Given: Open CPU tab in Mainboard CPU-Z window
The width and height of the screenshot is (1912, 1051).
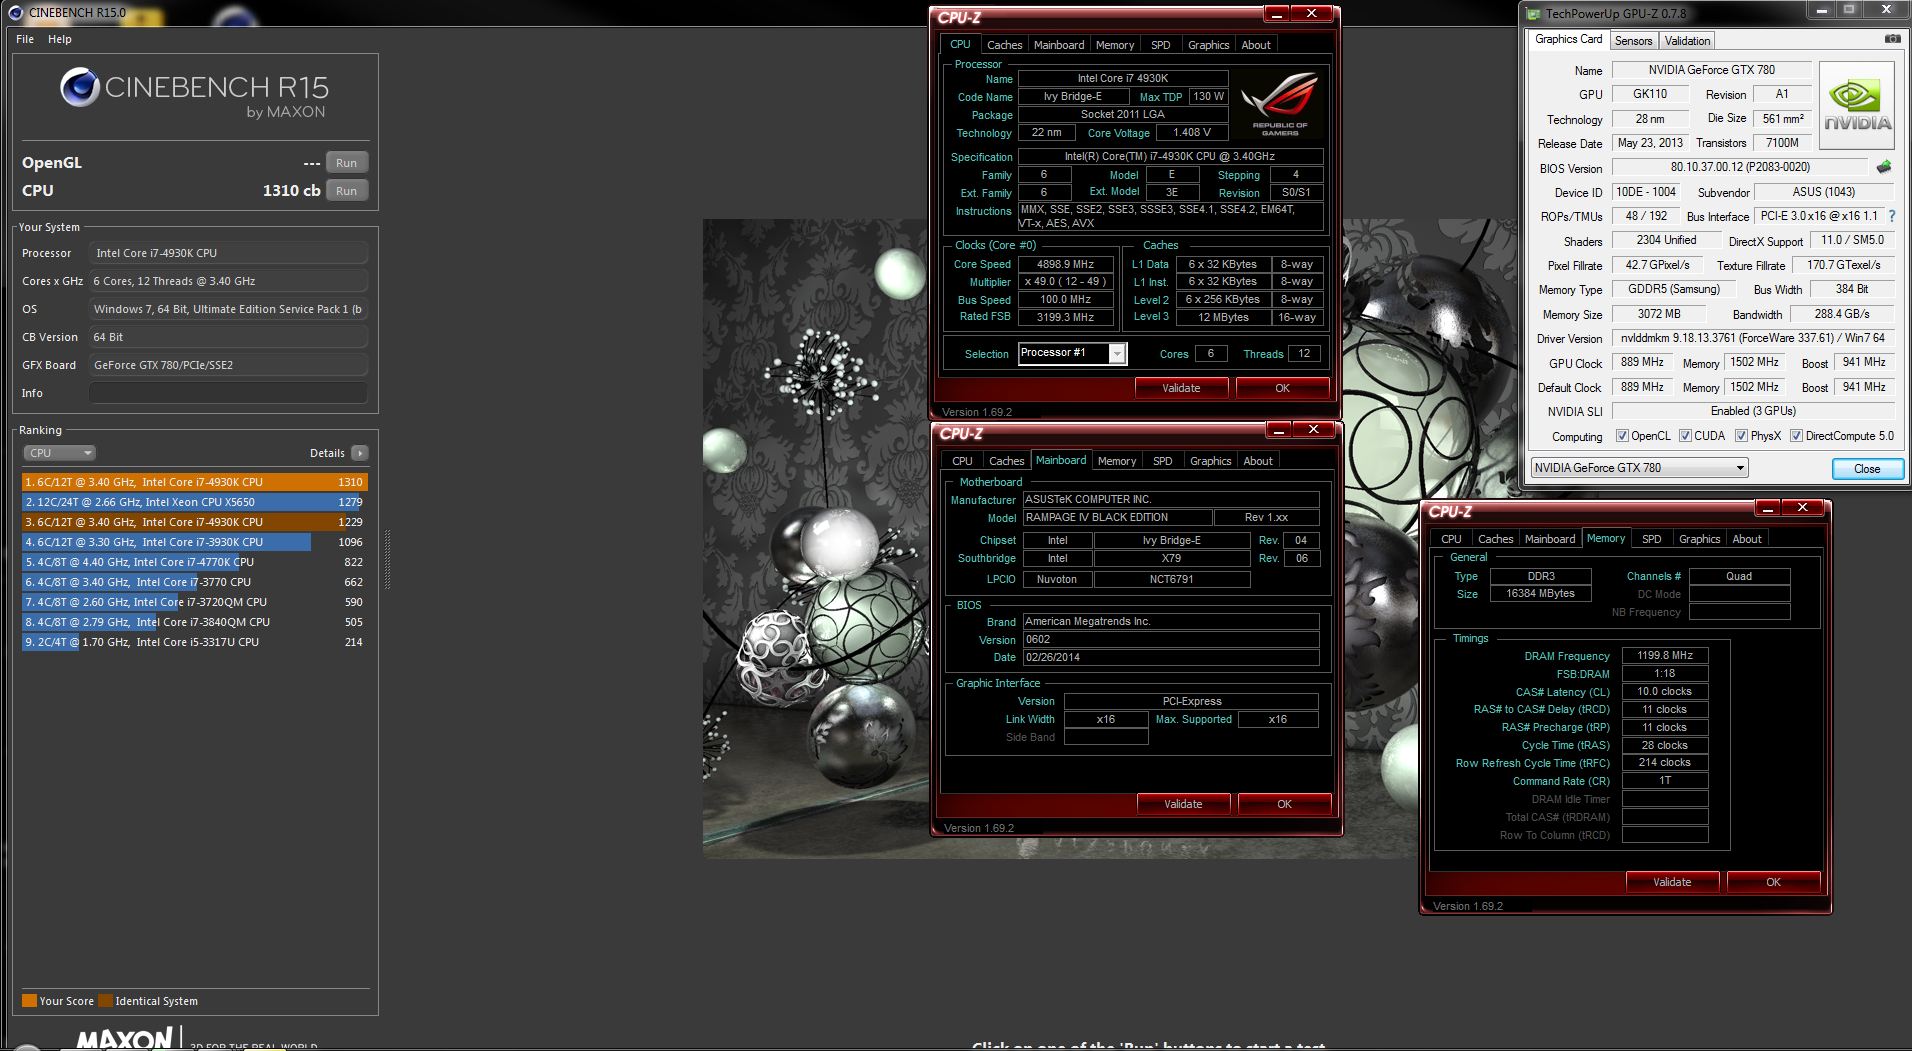Looking at the screenshot, I should click(x=962, y=461).
